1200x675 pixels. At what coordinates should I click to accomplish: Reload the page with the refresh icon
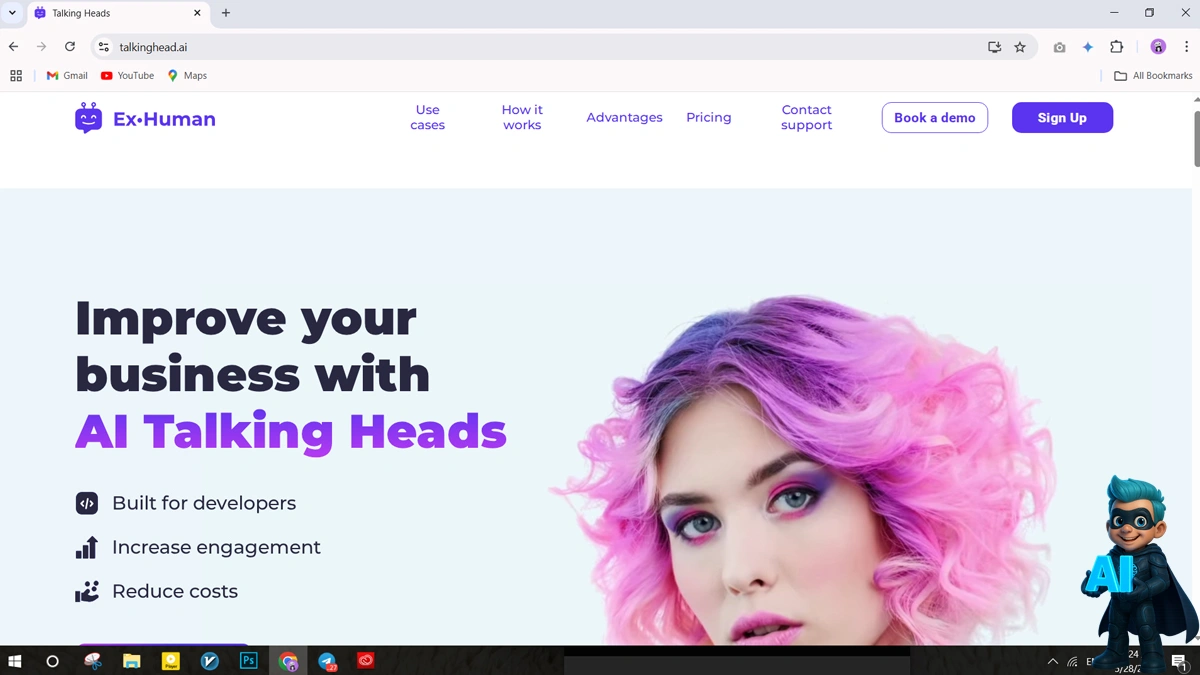(70, 47)
